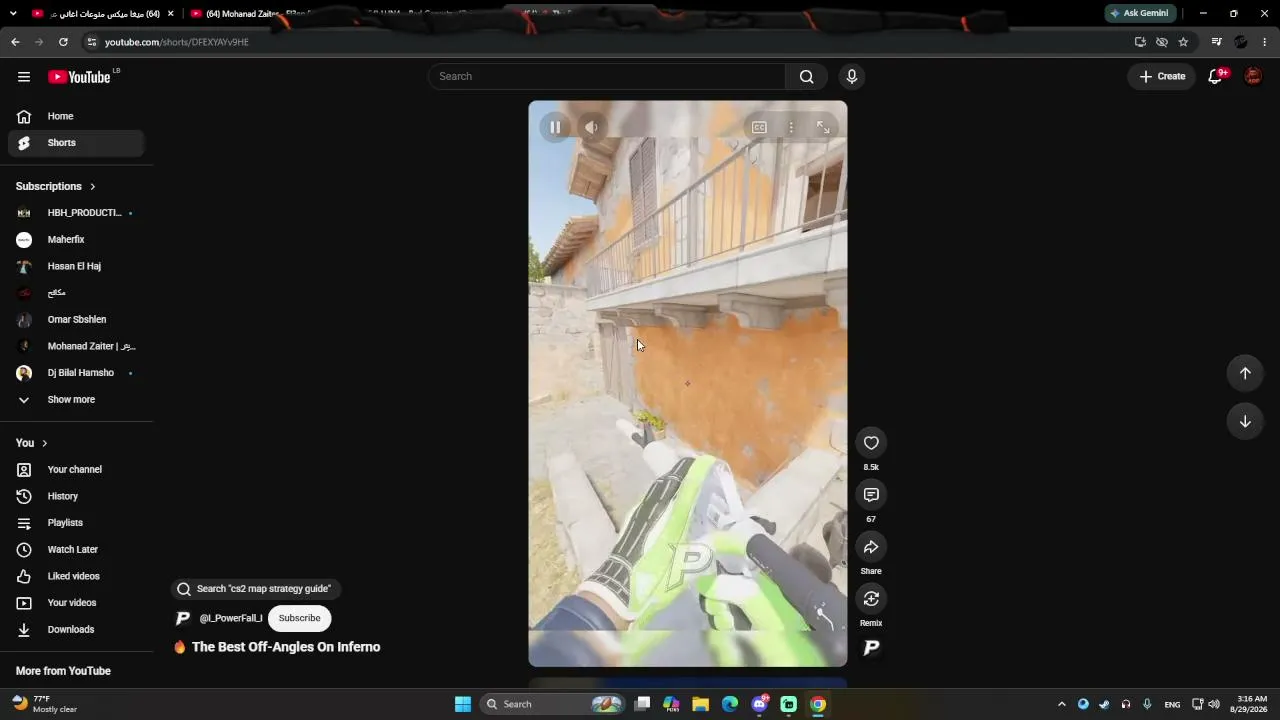
Task: Open the comments for this Short
Action: click(871, 495)
